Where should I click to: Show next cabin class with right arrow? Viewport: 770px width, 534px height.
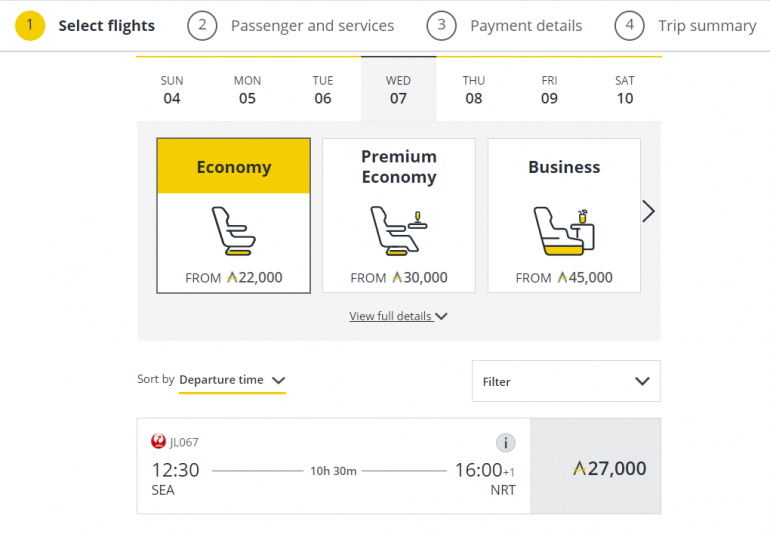tap(648, 211)
